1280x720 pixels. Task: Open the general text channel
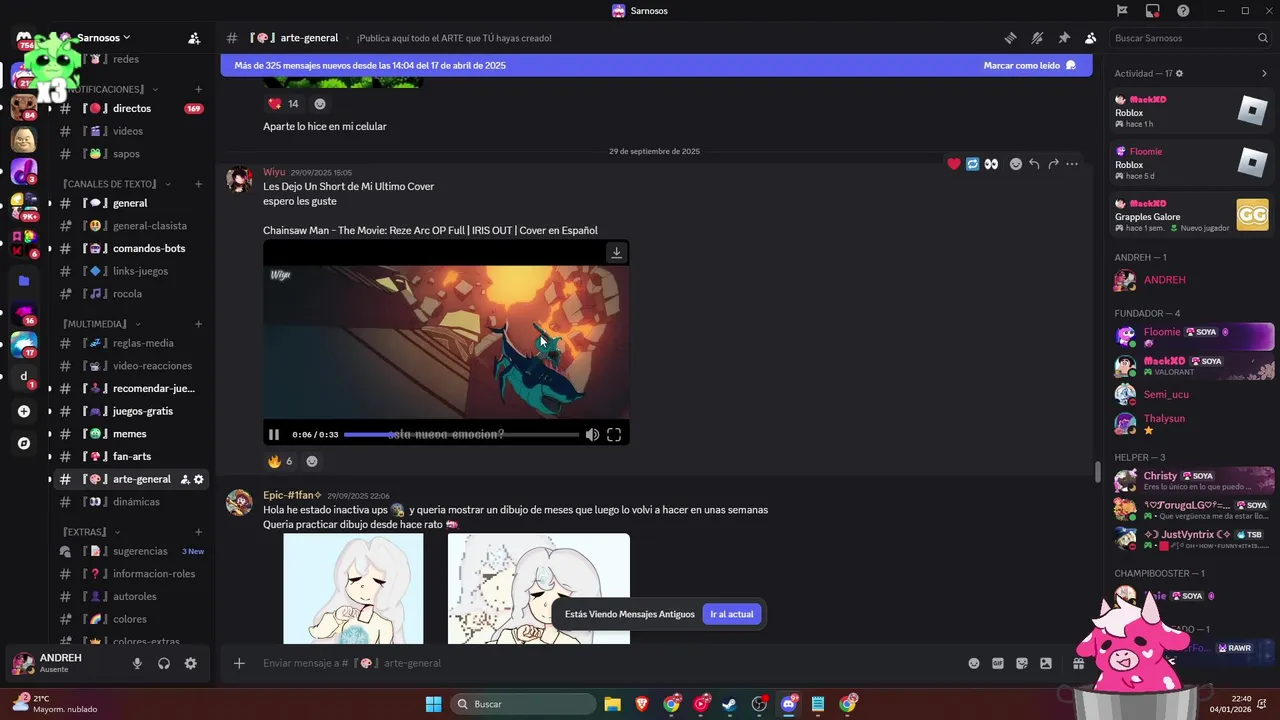click(131, 203)
